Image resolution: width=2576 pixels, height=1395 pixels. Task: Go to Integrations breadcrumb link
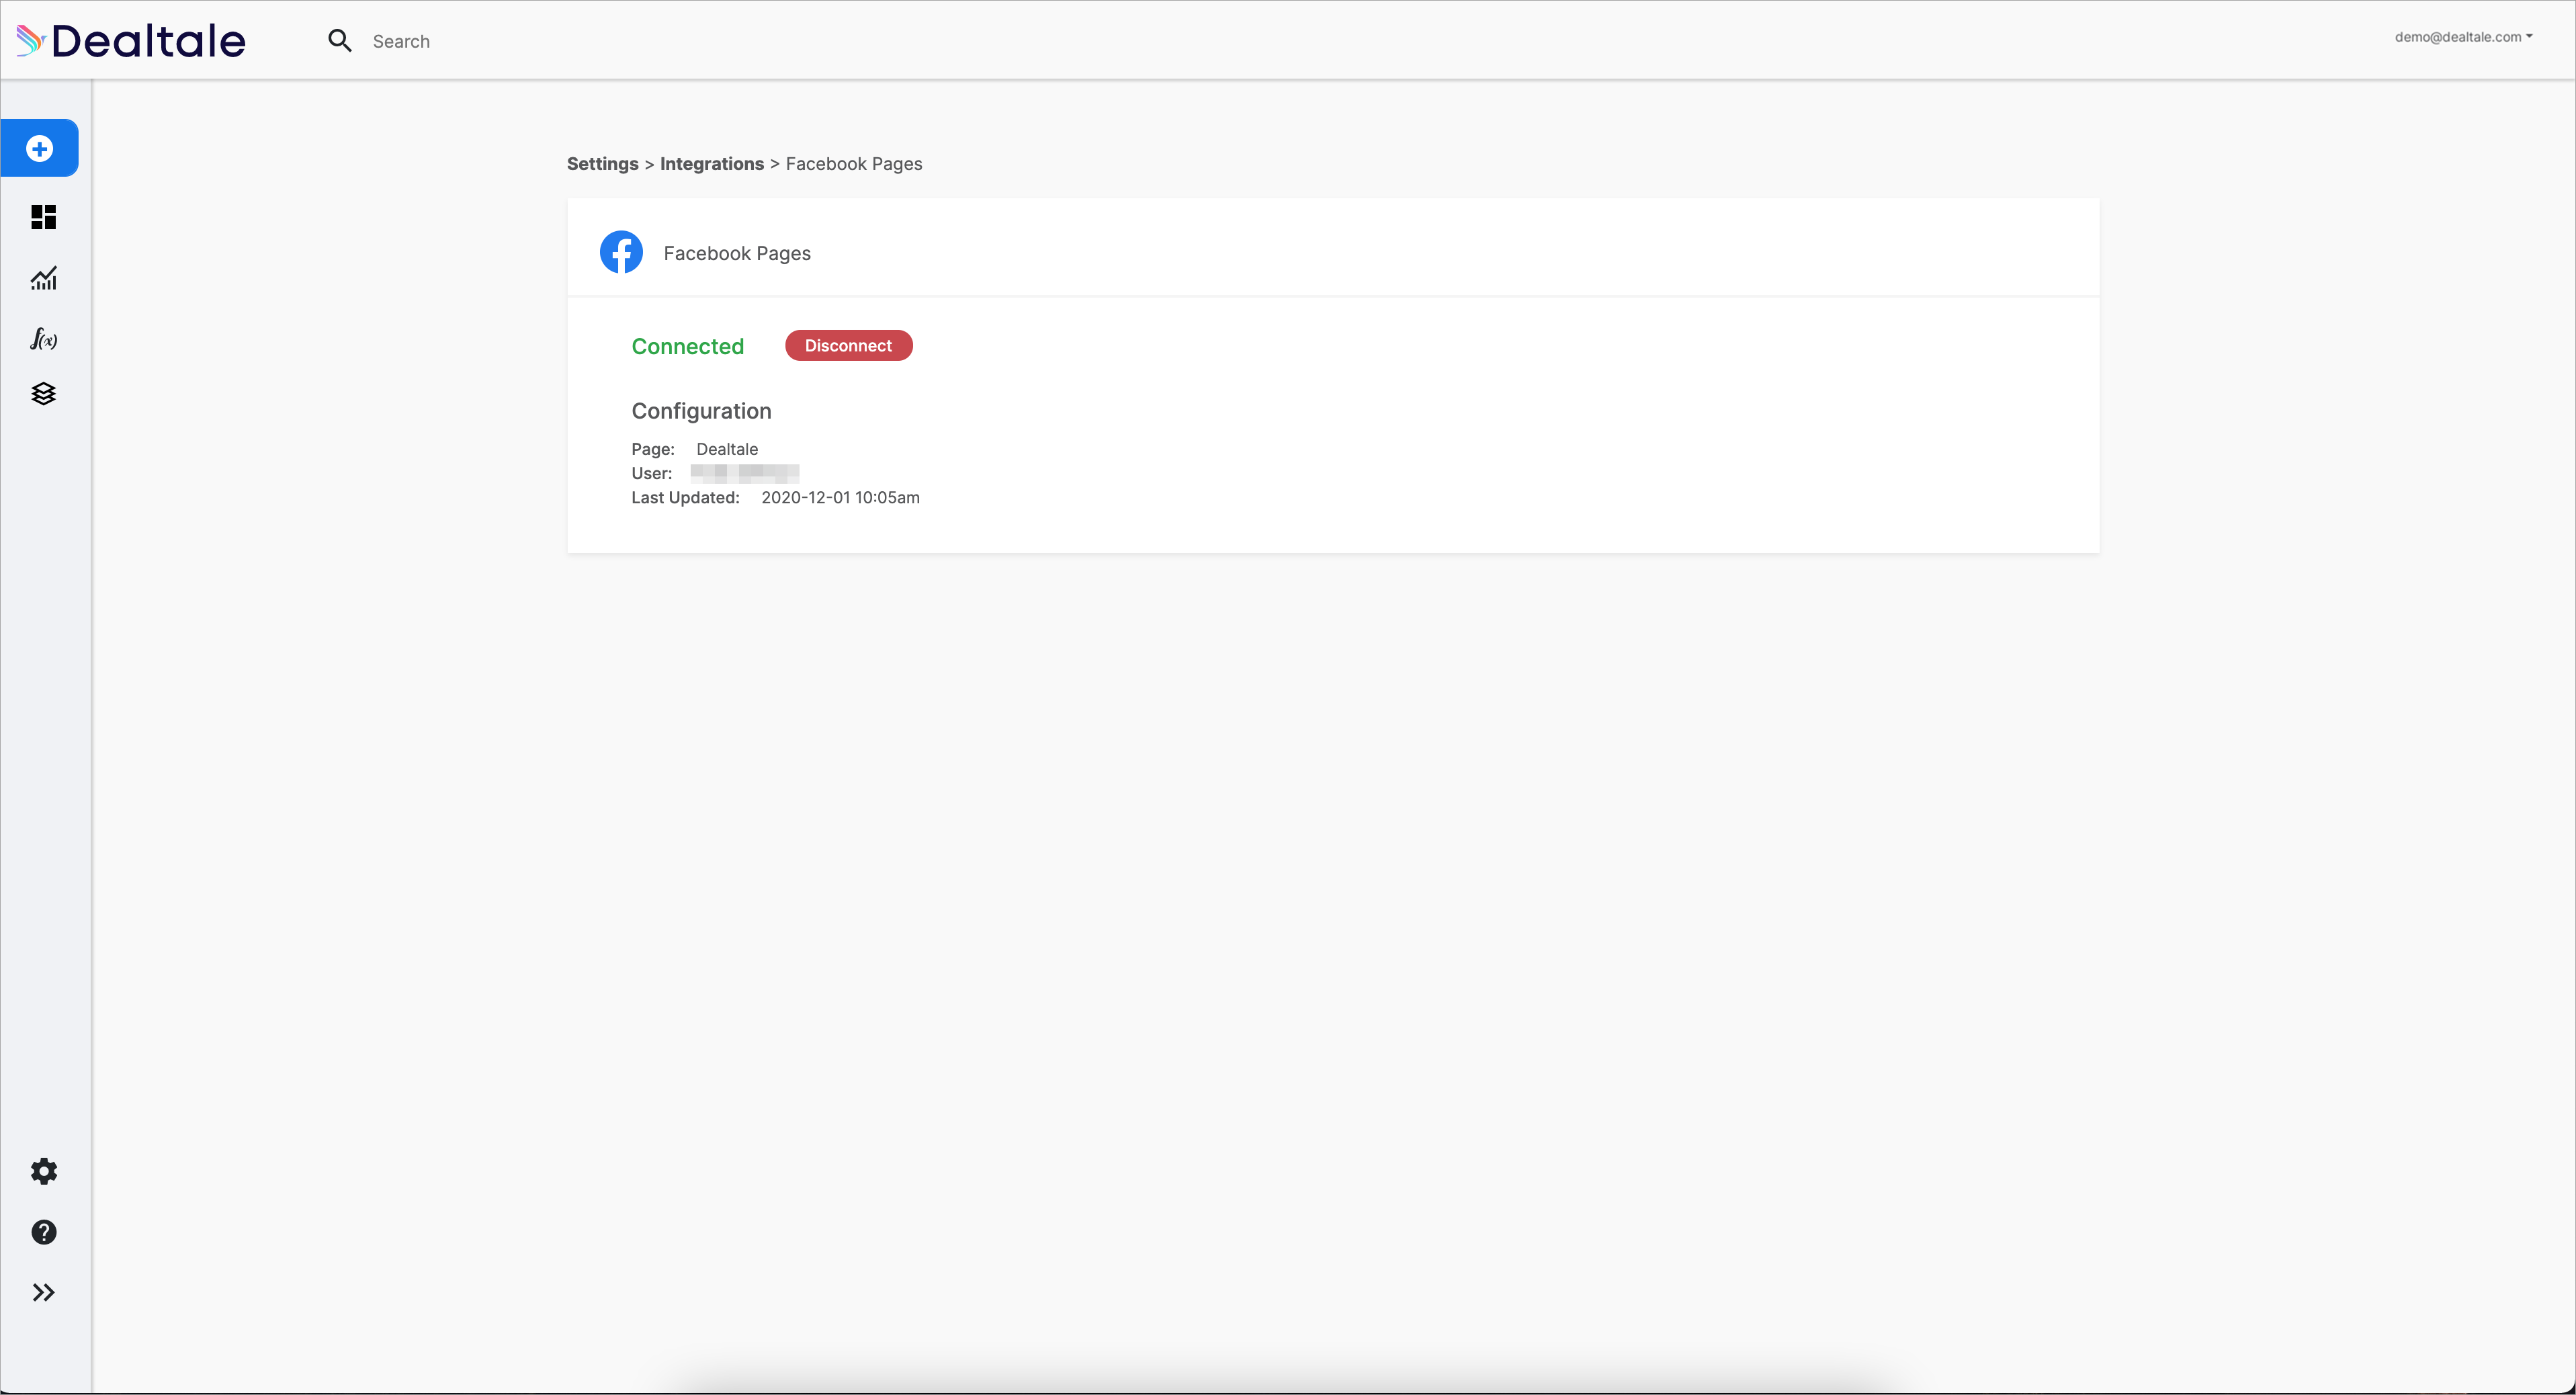pos(711,164)
